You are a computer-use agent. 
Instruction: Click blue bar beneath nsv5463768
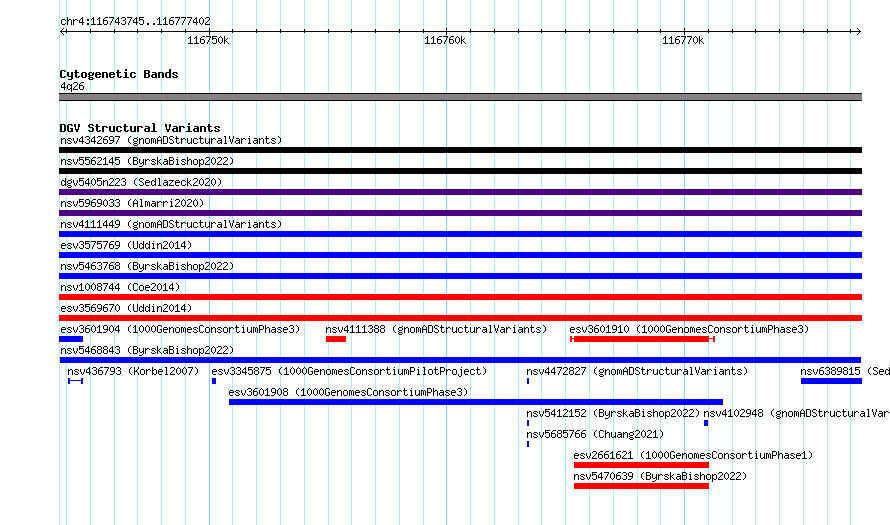pos(460,276)
